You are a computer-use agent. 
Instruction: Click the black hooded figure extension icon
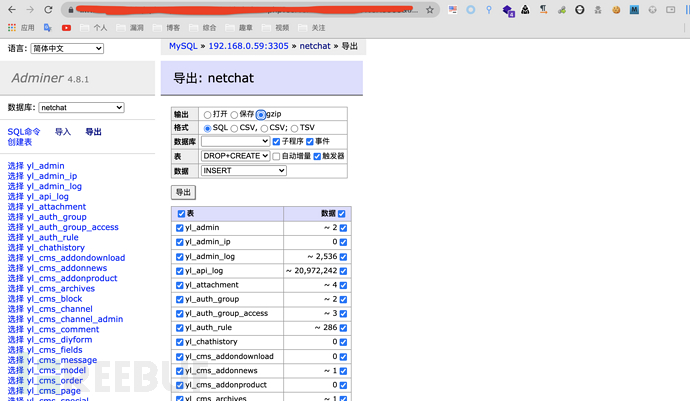point(525,10)
